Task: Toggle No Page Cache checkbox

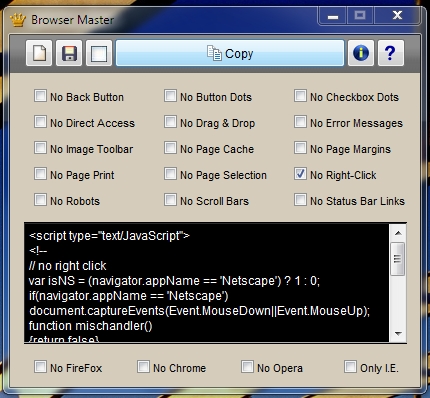Action: tap(170, 148)
